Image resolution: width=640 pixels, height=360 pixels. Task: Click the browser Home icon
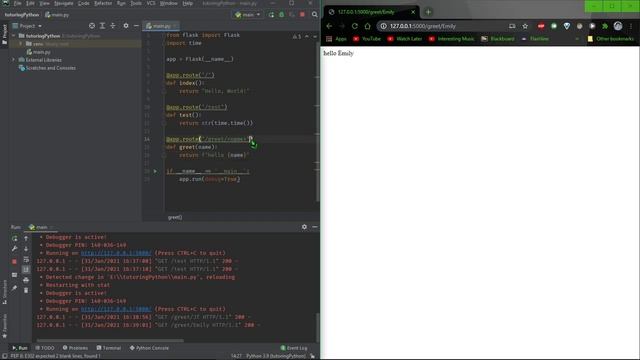pos(367,26)
